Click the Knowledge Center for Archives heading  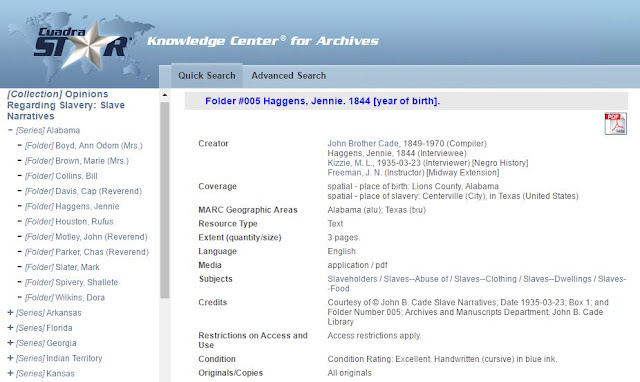[x=263, y=41]
